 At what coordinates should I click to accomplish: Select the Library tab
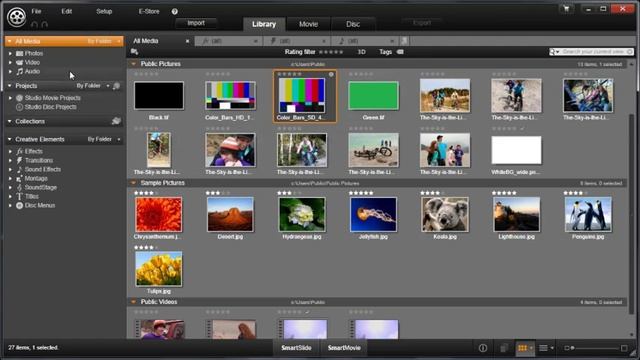coord(264,24)
